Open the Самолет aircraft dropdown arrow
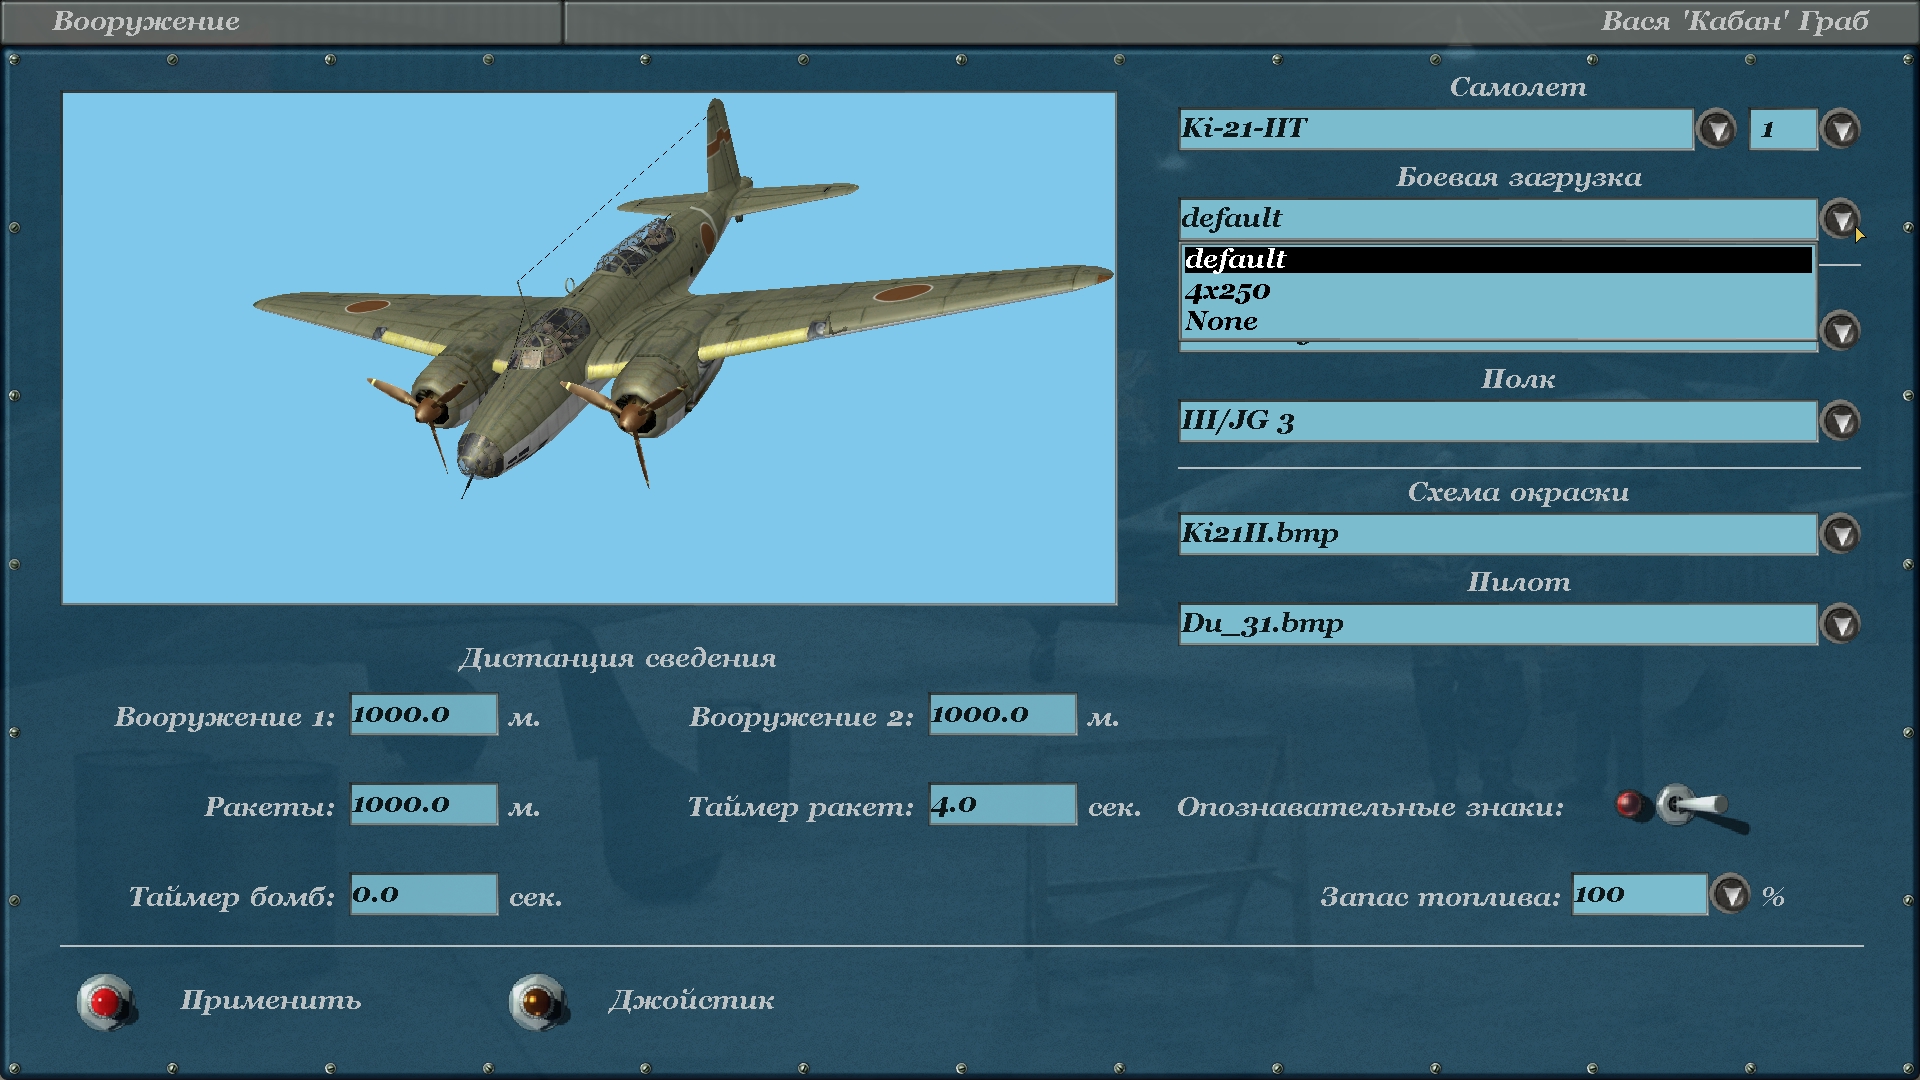Image resolution: width=1920 pixels, height=1080 pixels. (x=1717, y=129)
